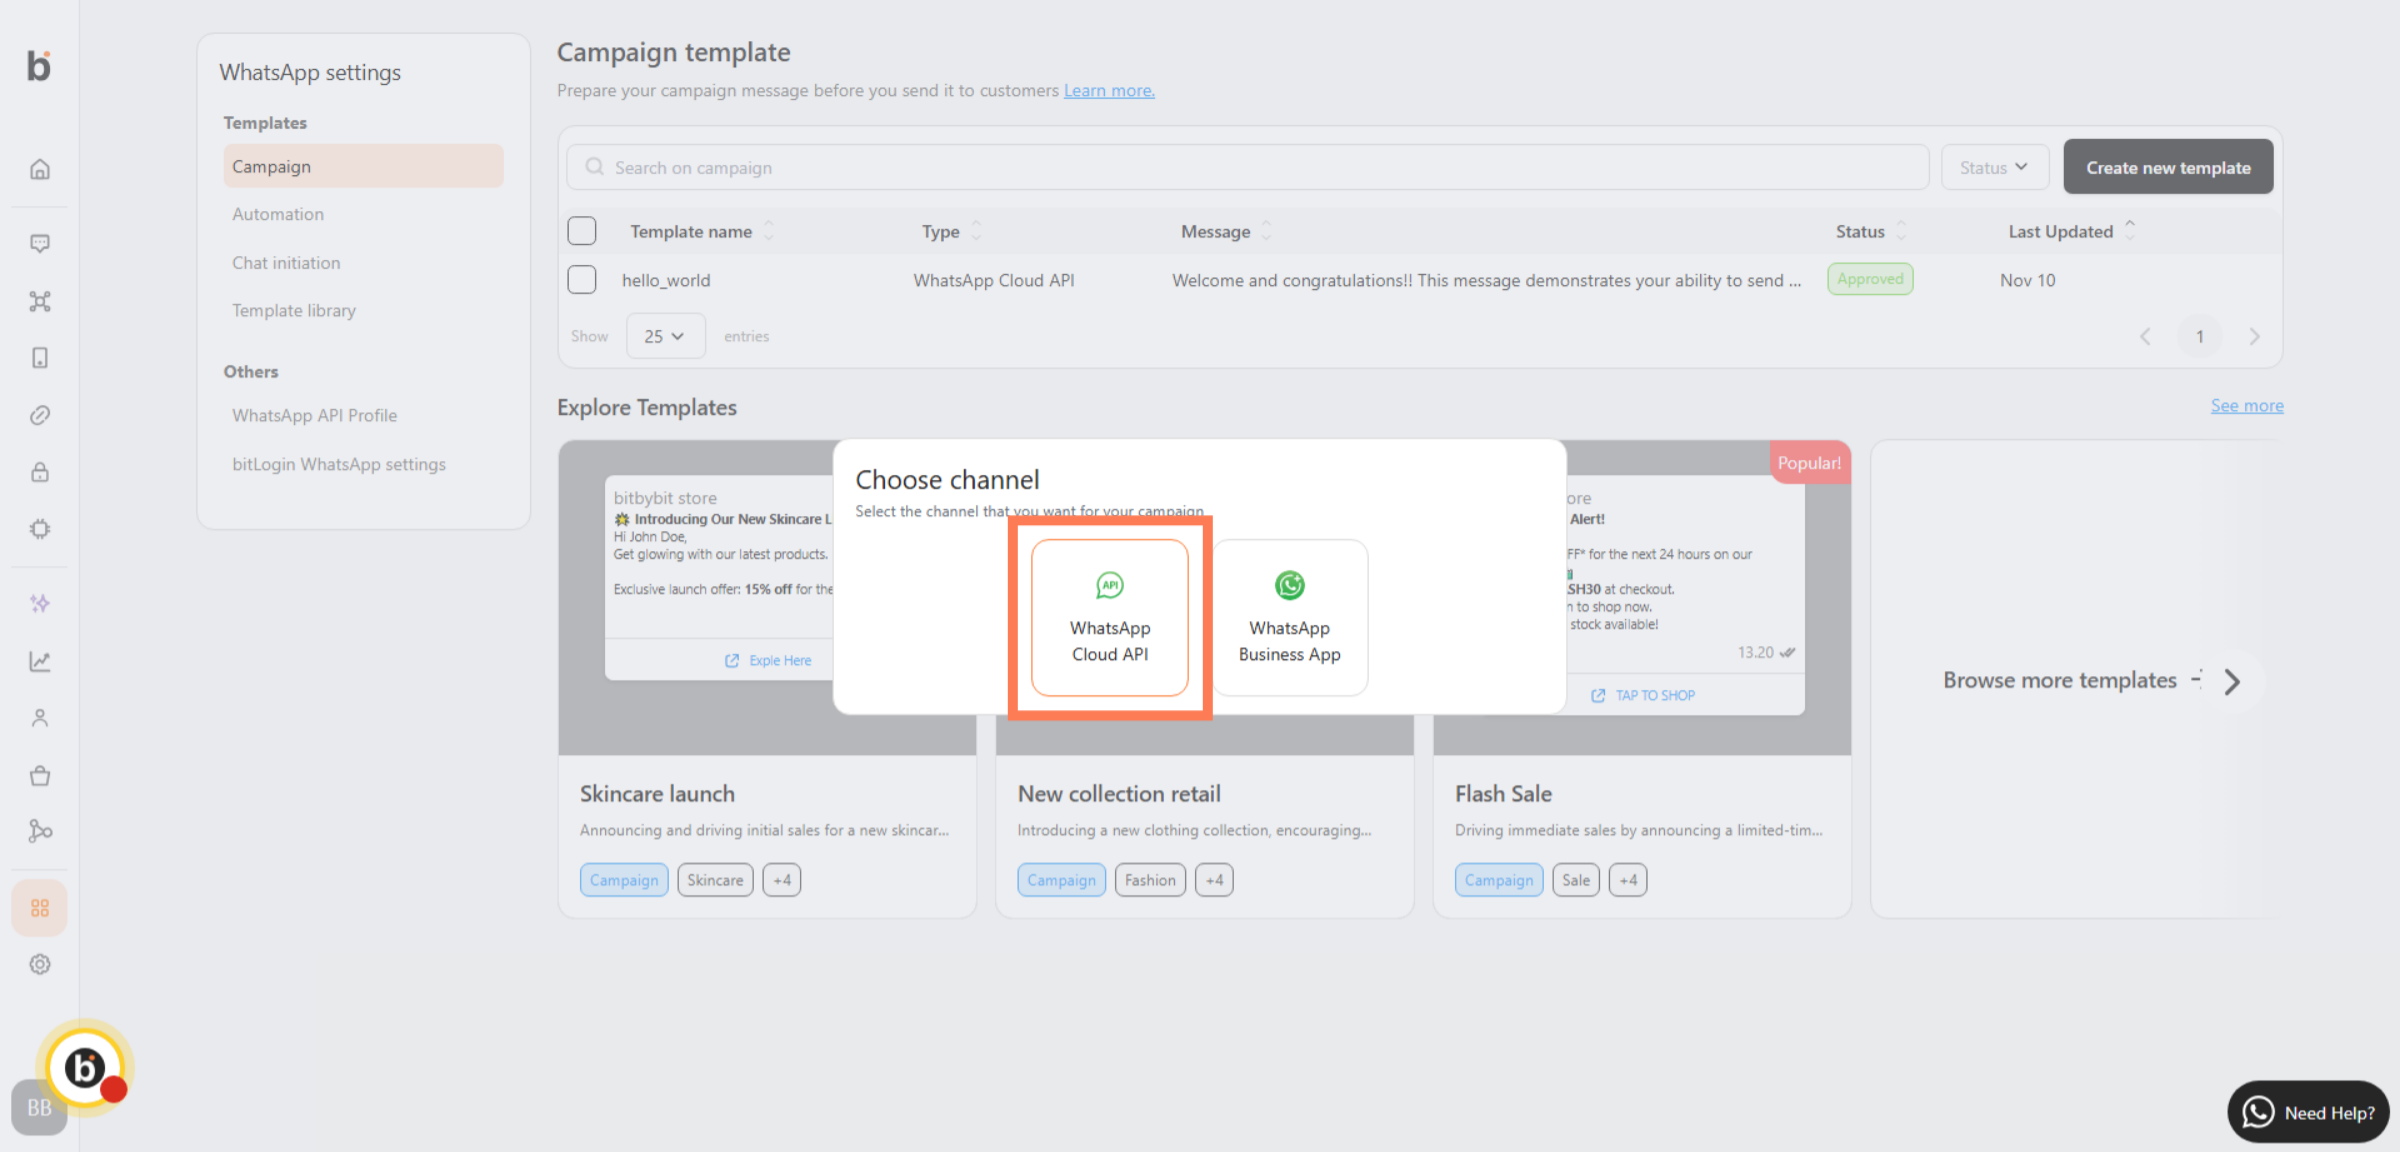Click the Search on campaign field
Screen dimensions: 2400x1152
[1246, 167]
